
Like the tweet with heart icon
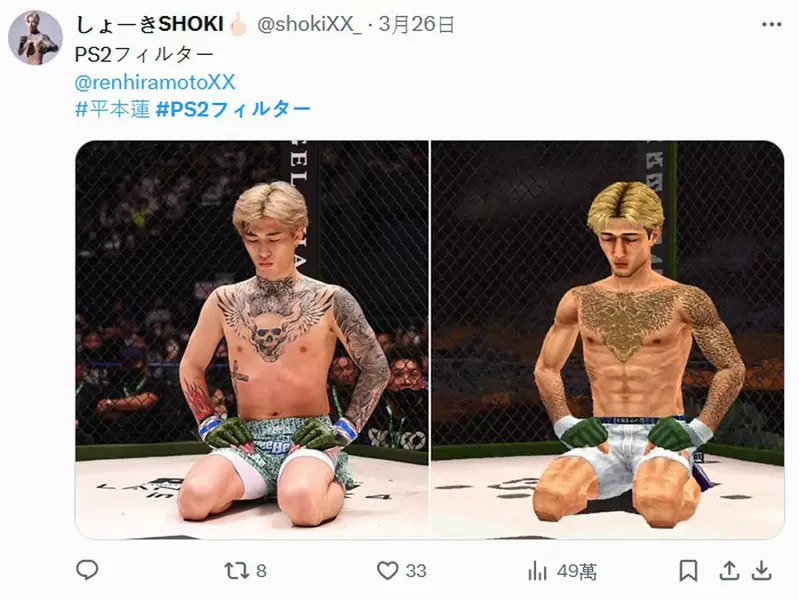387,570
